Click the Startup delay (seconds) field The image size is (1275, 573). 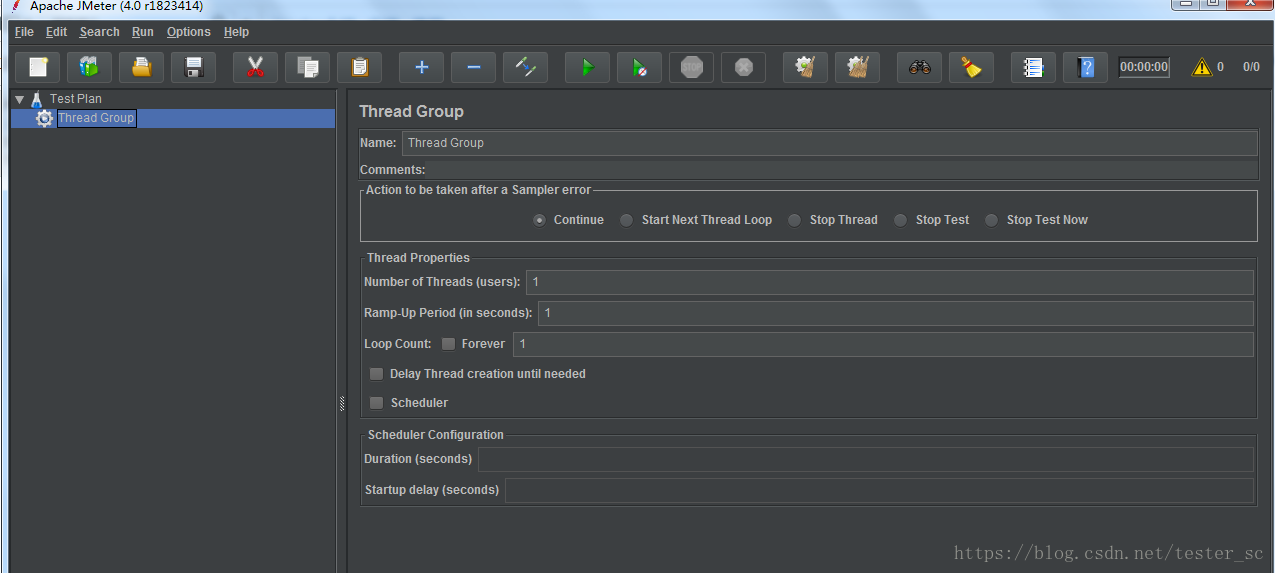point(879,490)
